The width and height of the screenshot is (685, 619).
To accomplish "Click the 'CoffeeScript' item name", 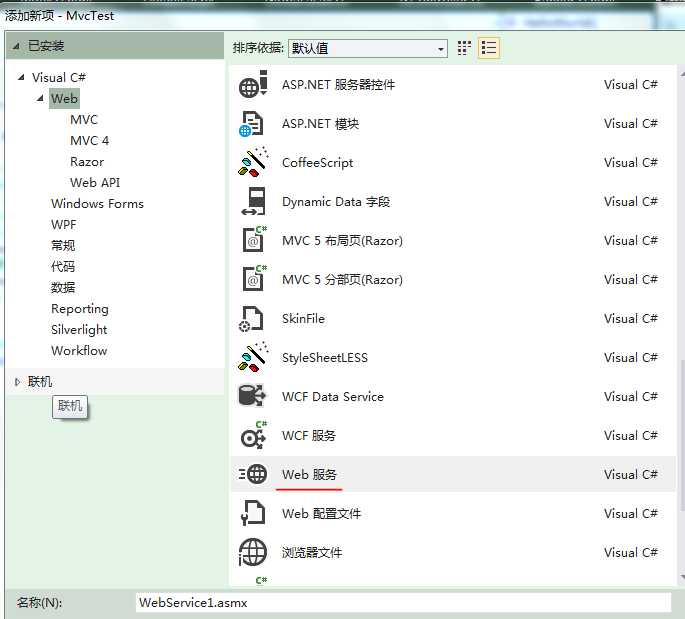I will (x=318, y=163).
